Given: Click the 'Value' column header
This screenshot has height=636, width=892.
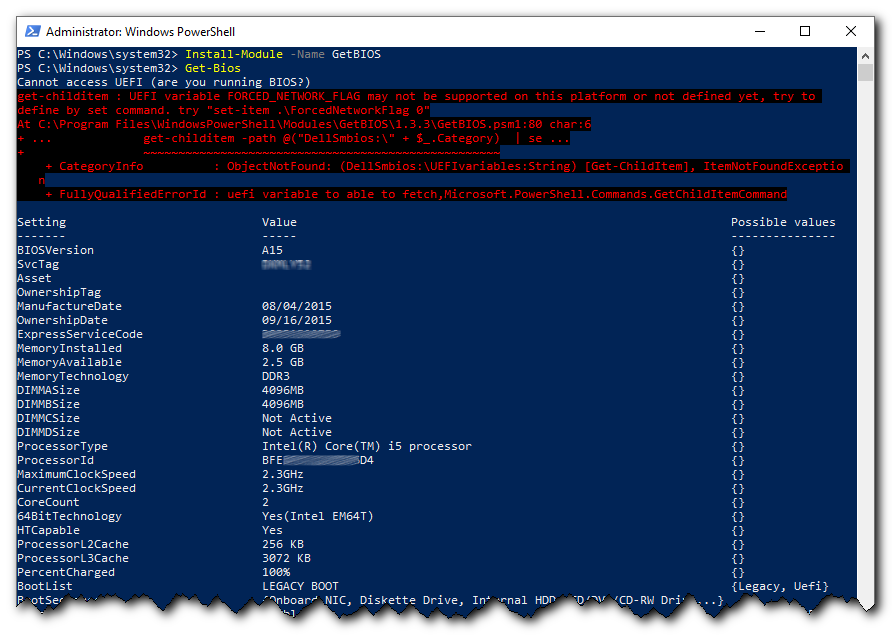Looking at the screenshot, I should coord(279,222).
